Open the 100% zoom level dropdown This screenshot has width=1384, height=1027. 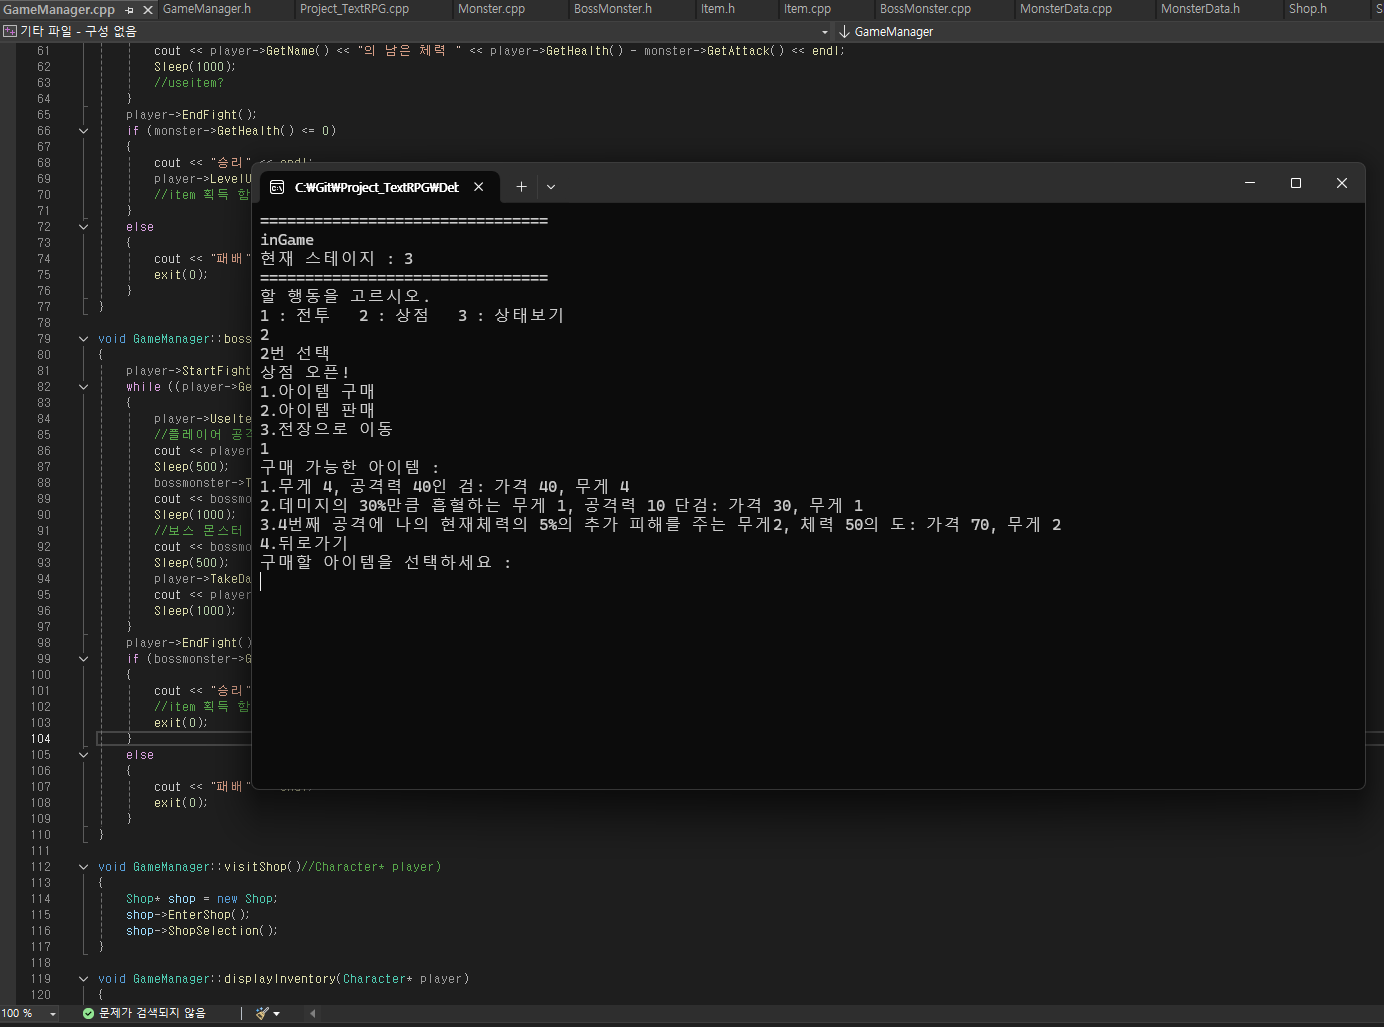click(x=30, y=1013)
